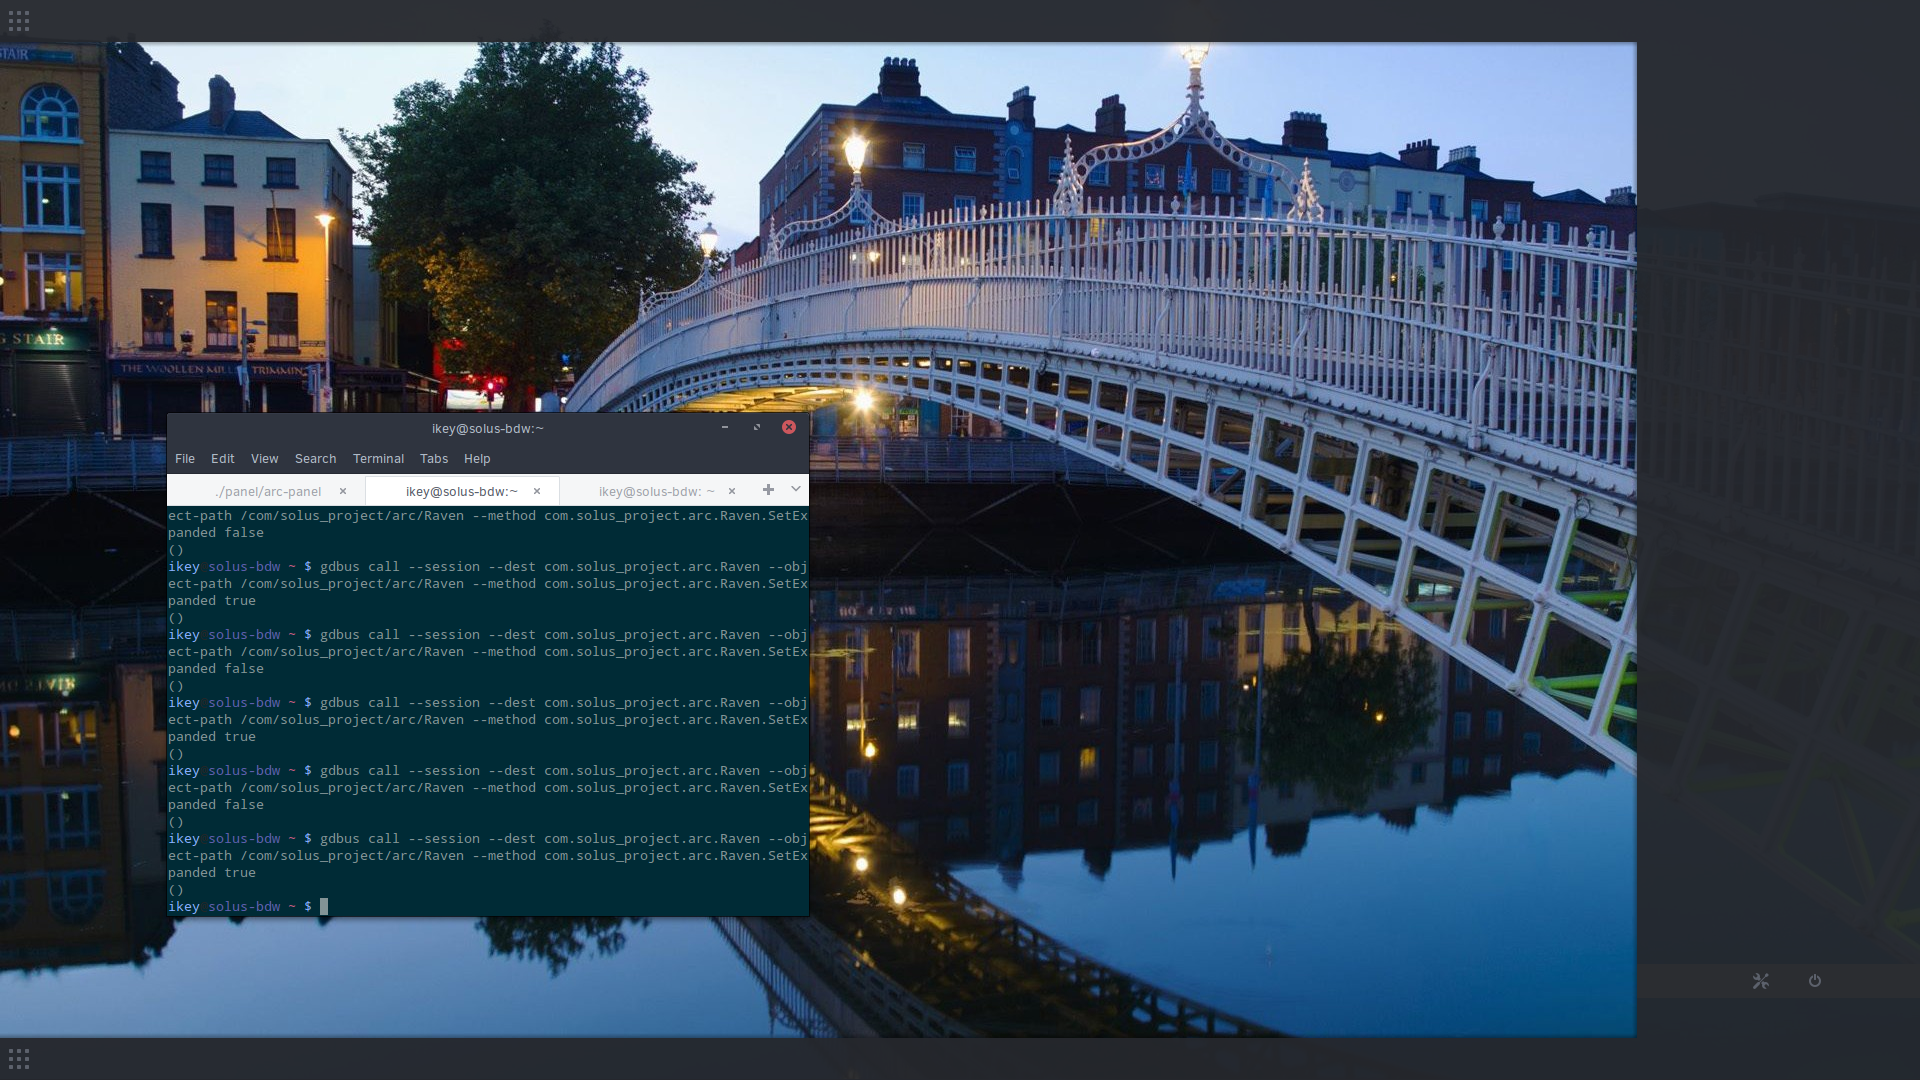Viewport: 1920px width, 1080px height.
Task: Close the ./panel/arc-panel tab
Action: coord(343,491)
